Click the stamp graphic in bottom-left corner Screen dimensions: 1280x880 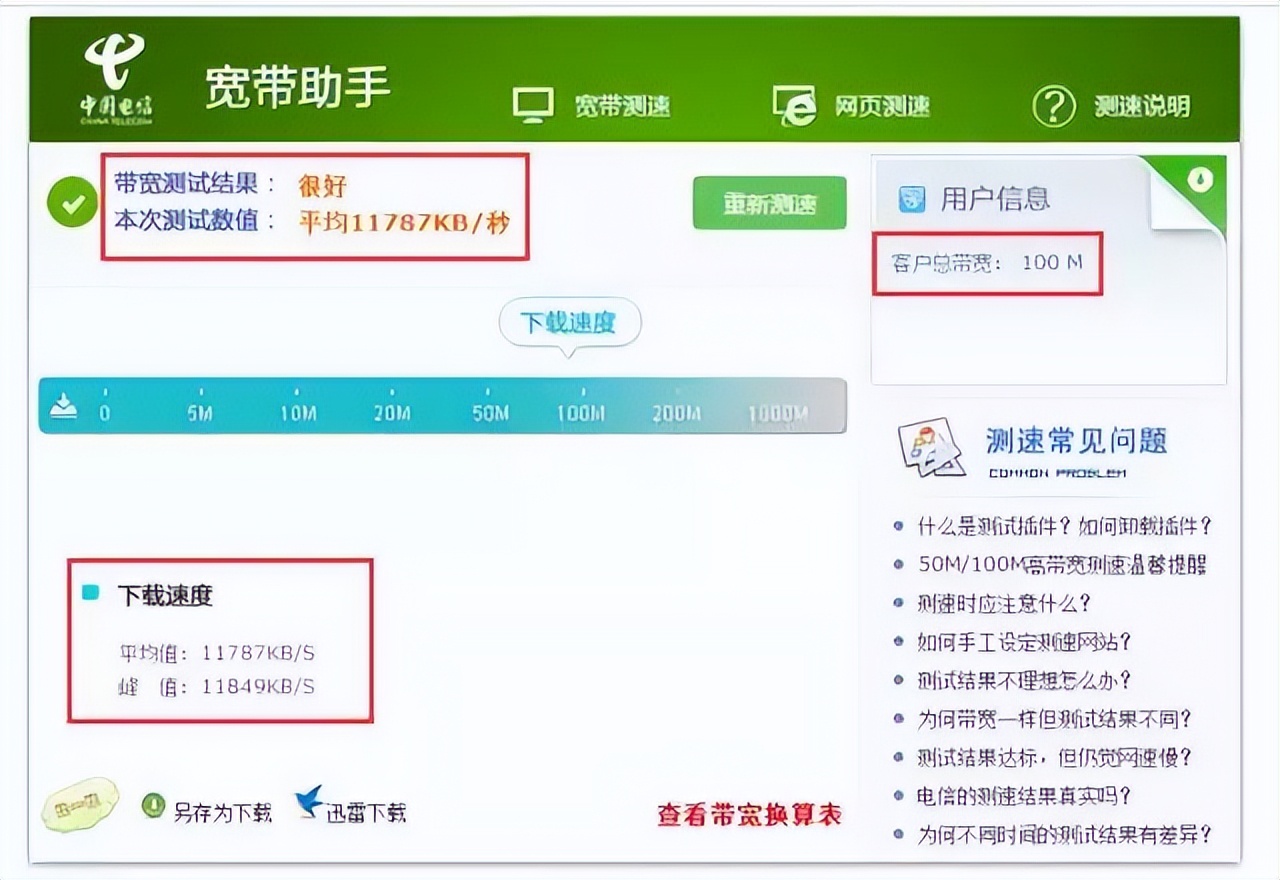(x=81, y=805)
